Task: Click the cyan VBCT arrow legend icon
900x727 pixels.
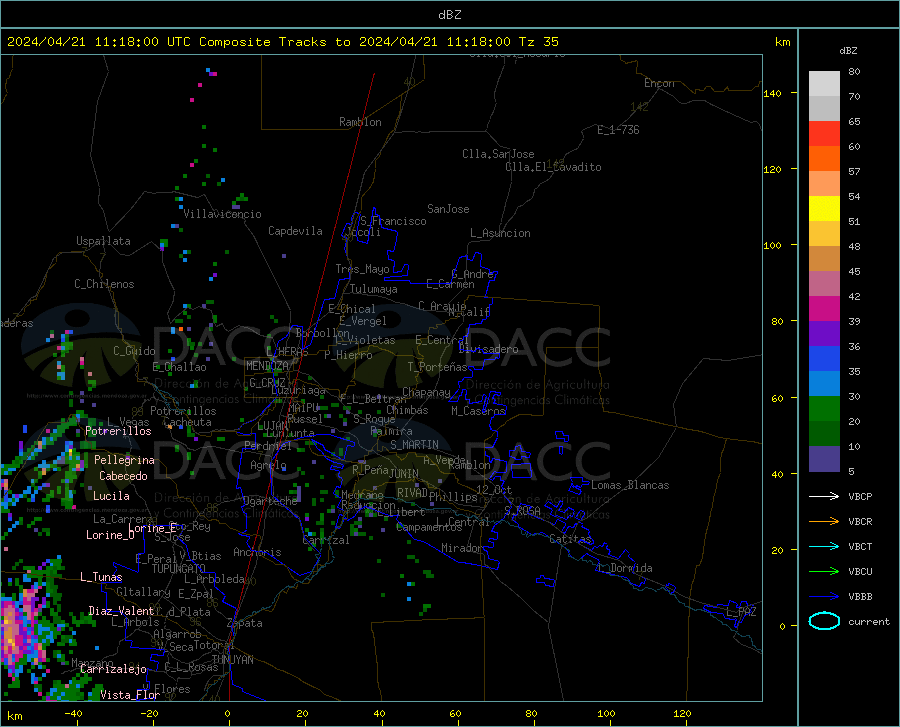Action: [824, 546]
